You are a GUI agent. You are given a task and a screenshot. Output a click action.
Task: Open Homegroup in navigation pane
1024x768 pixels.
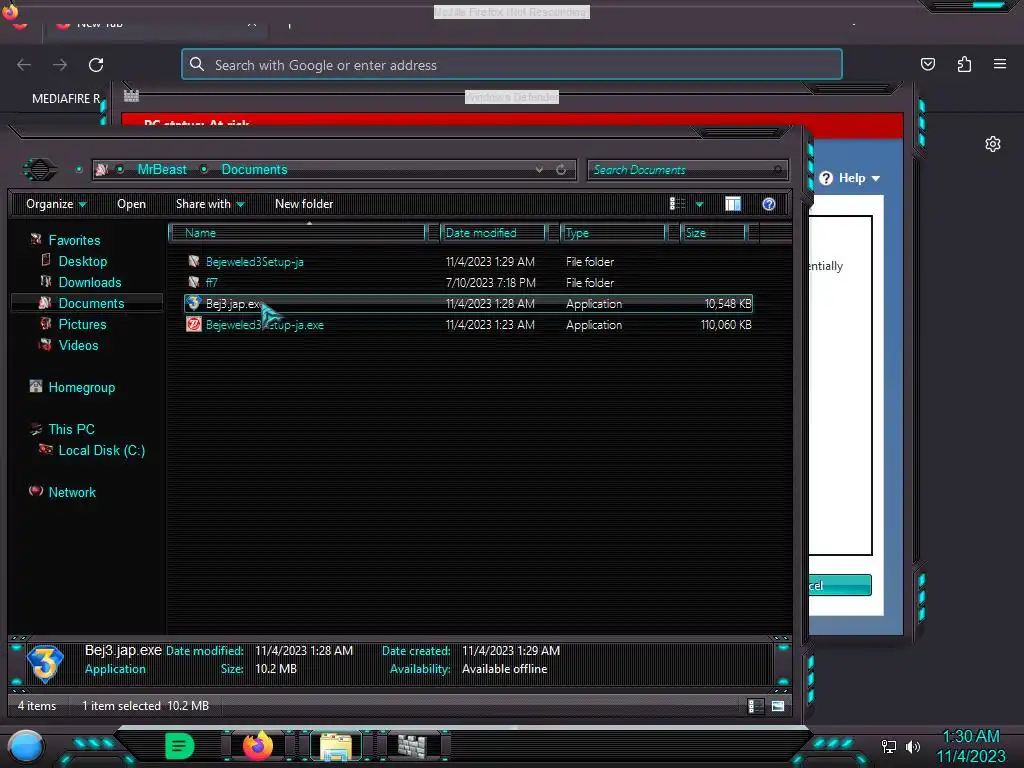[x=82, y=387]
